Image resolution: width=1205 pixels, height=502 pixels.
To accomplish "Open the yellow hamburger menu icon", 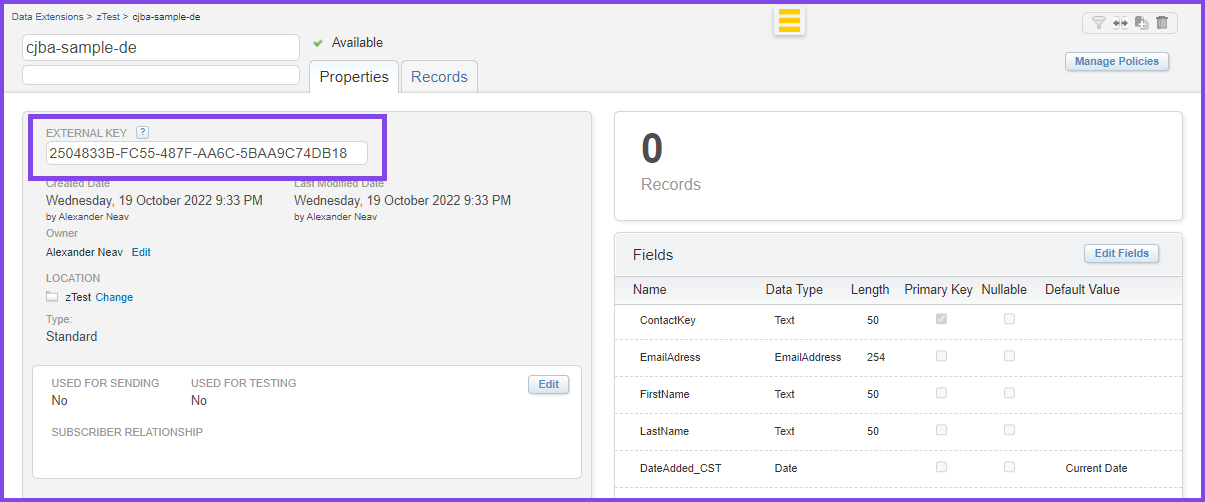I will [789, 21].
